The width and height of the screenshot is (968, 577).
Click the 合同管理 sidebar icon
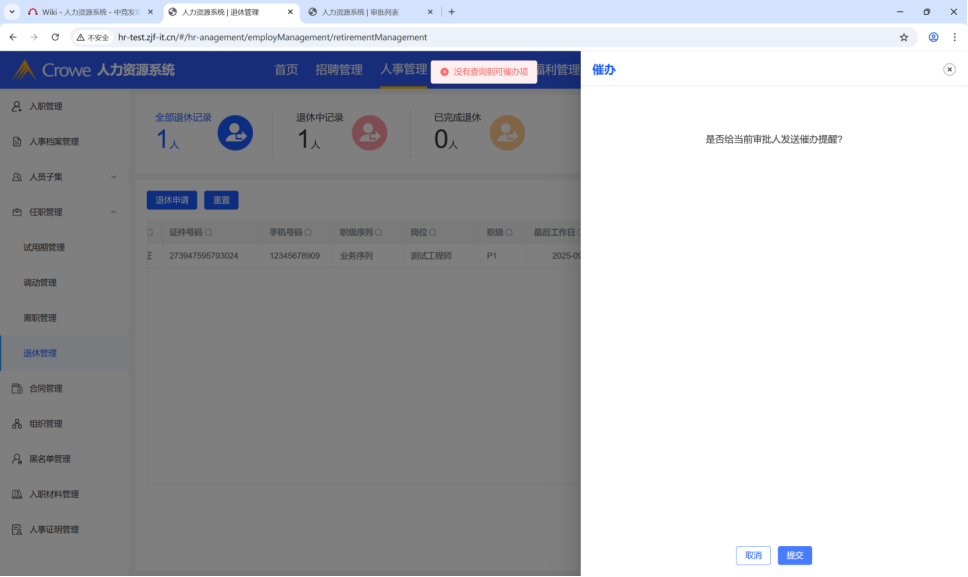[x=17, y=388]
